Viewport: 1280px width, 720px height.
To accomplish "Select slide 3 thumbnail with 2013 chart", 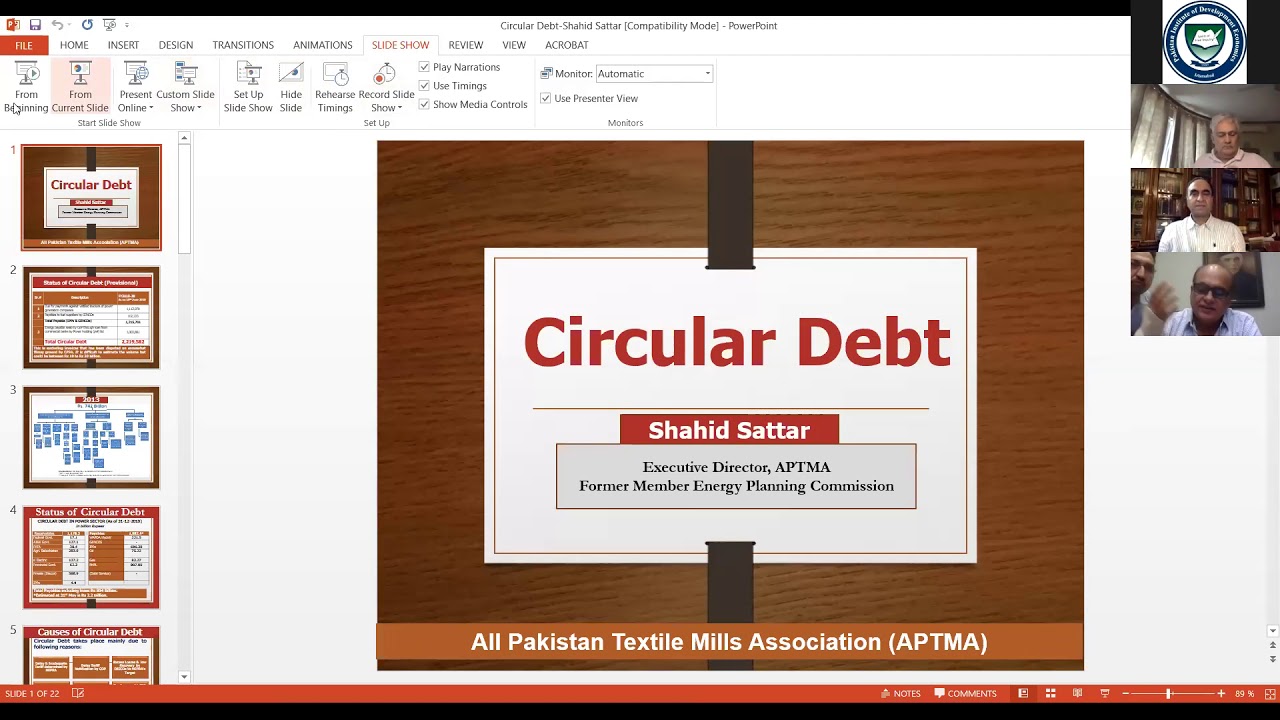I will [91, 437].
